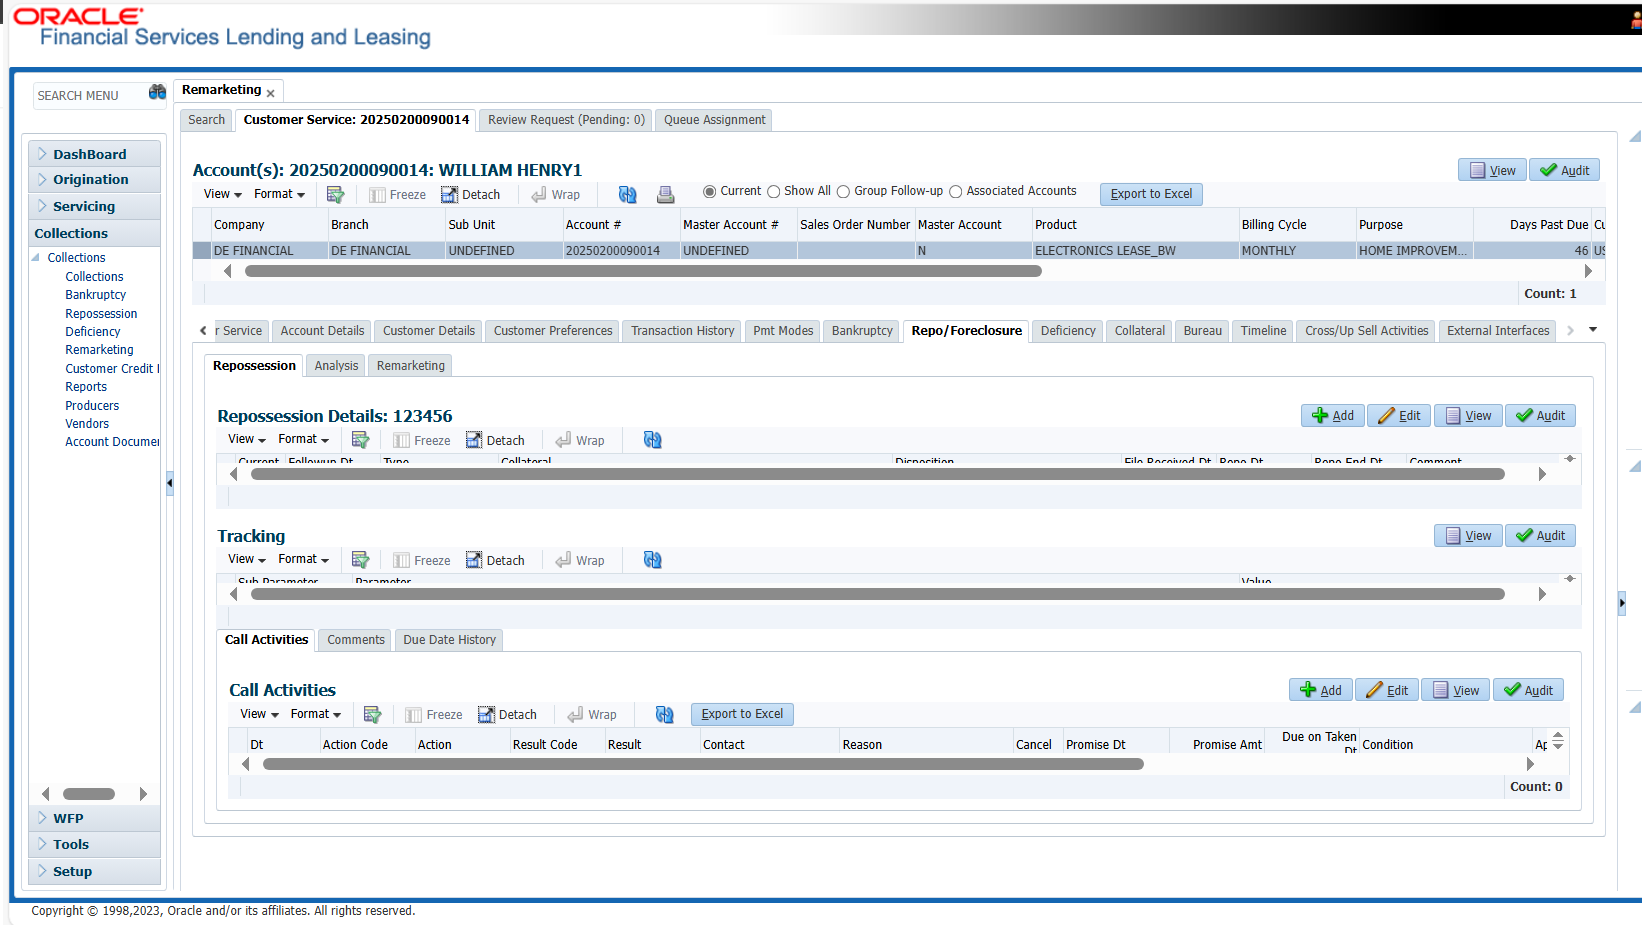Click the left menu horizontal scrollbar

coord(89,794)
